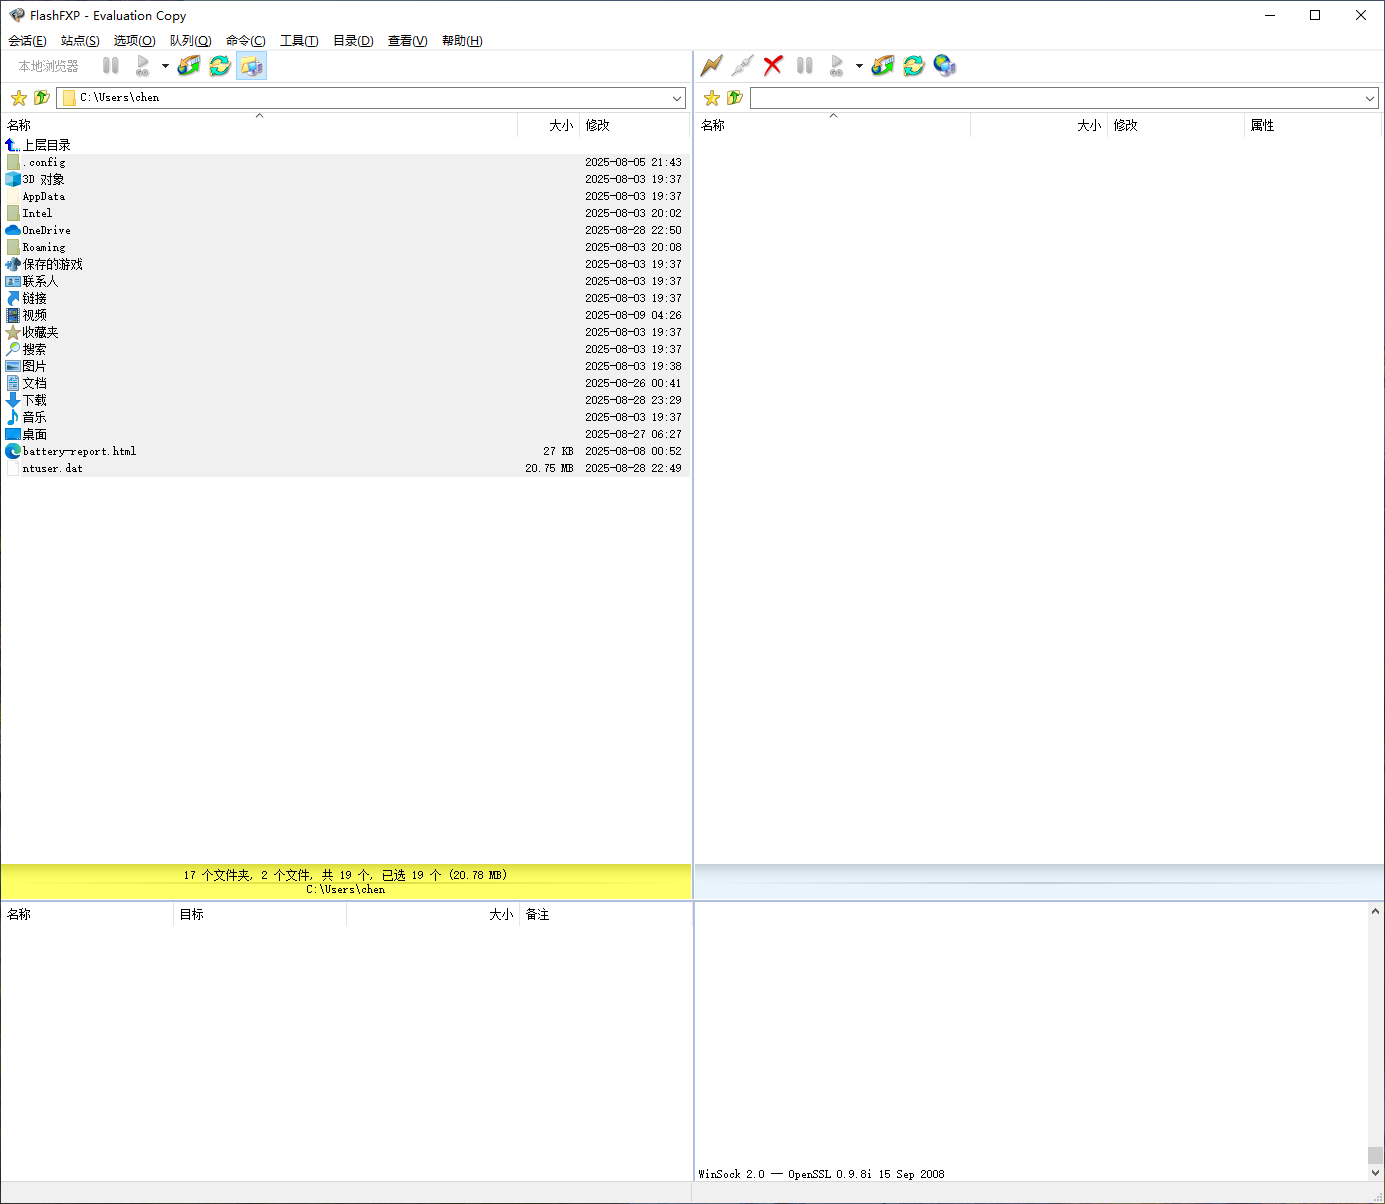Click the log panel scrollbar down arrow
The image size is (1385, 1204).
[1375, 1173]
